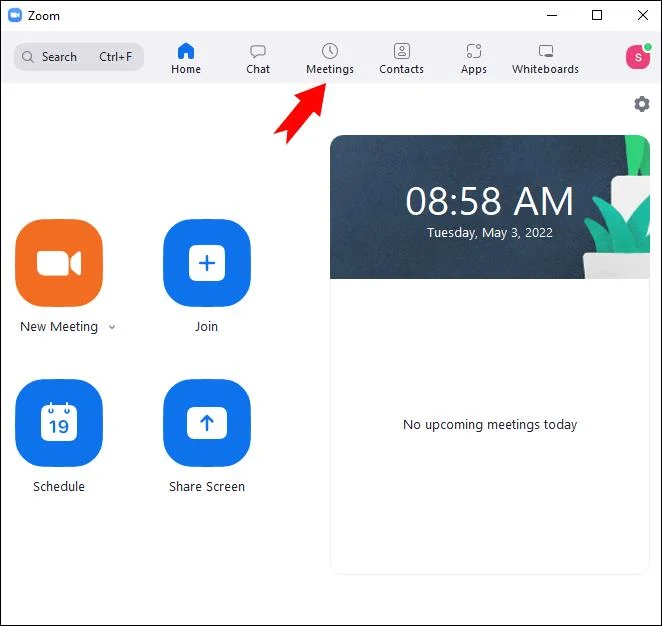Viewport: 662px width, 626px height.
Task: Click the clock banner showing 08:58 AM
Action: [x=490, y=207]
